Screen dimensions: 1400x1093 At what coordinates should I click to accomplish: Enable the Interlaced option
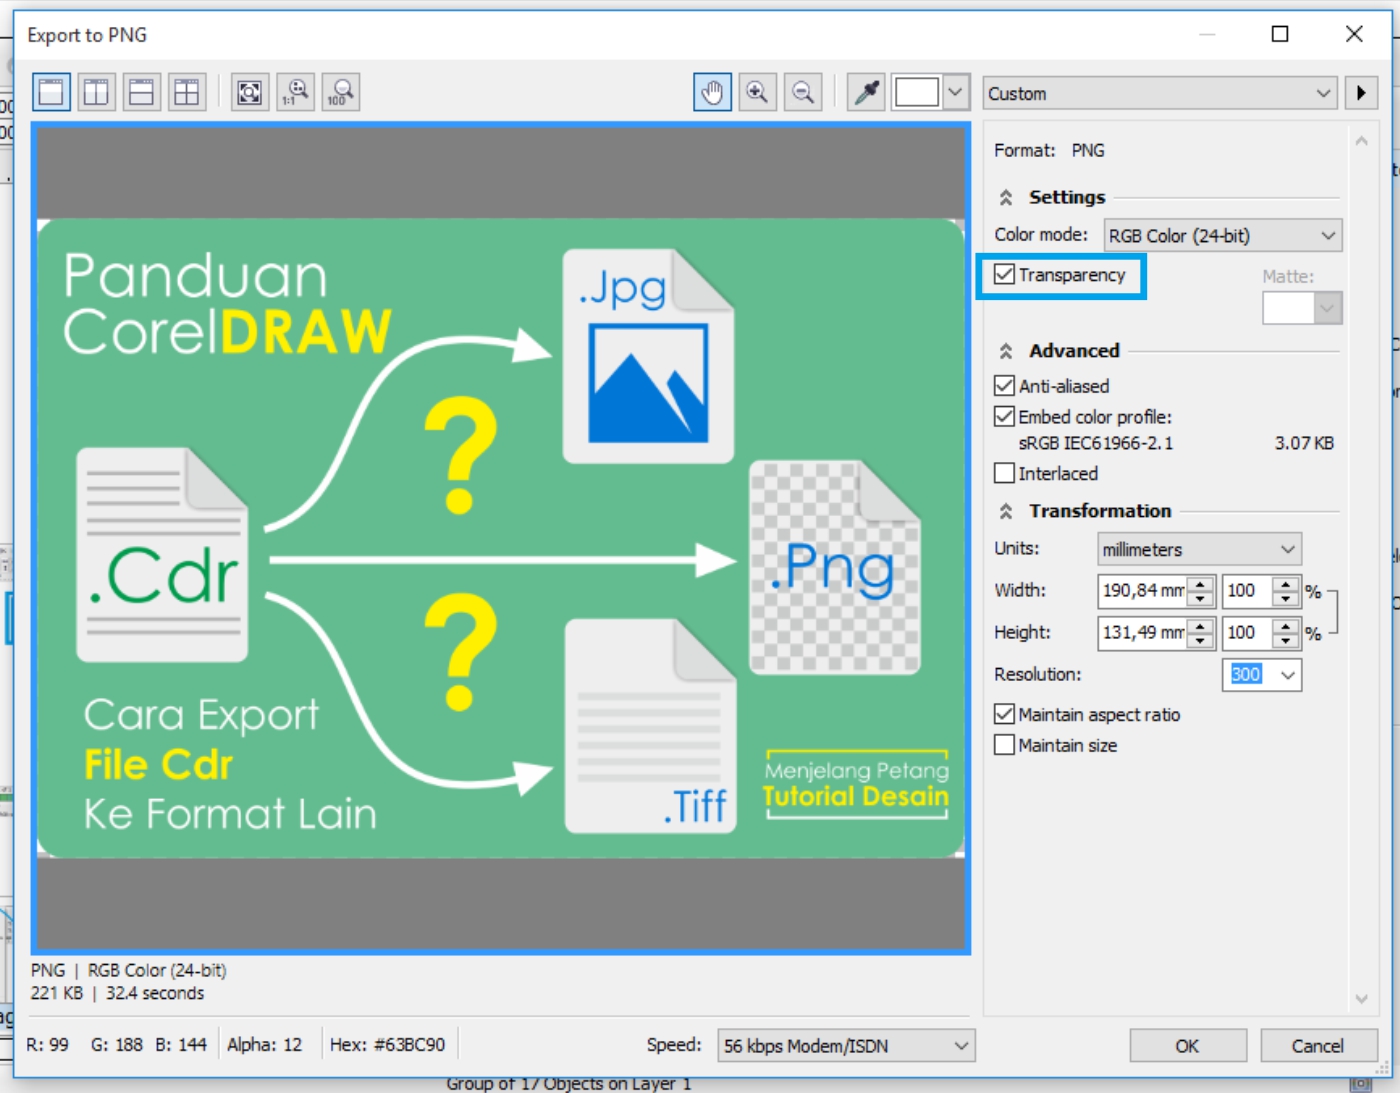point(1004,472)
